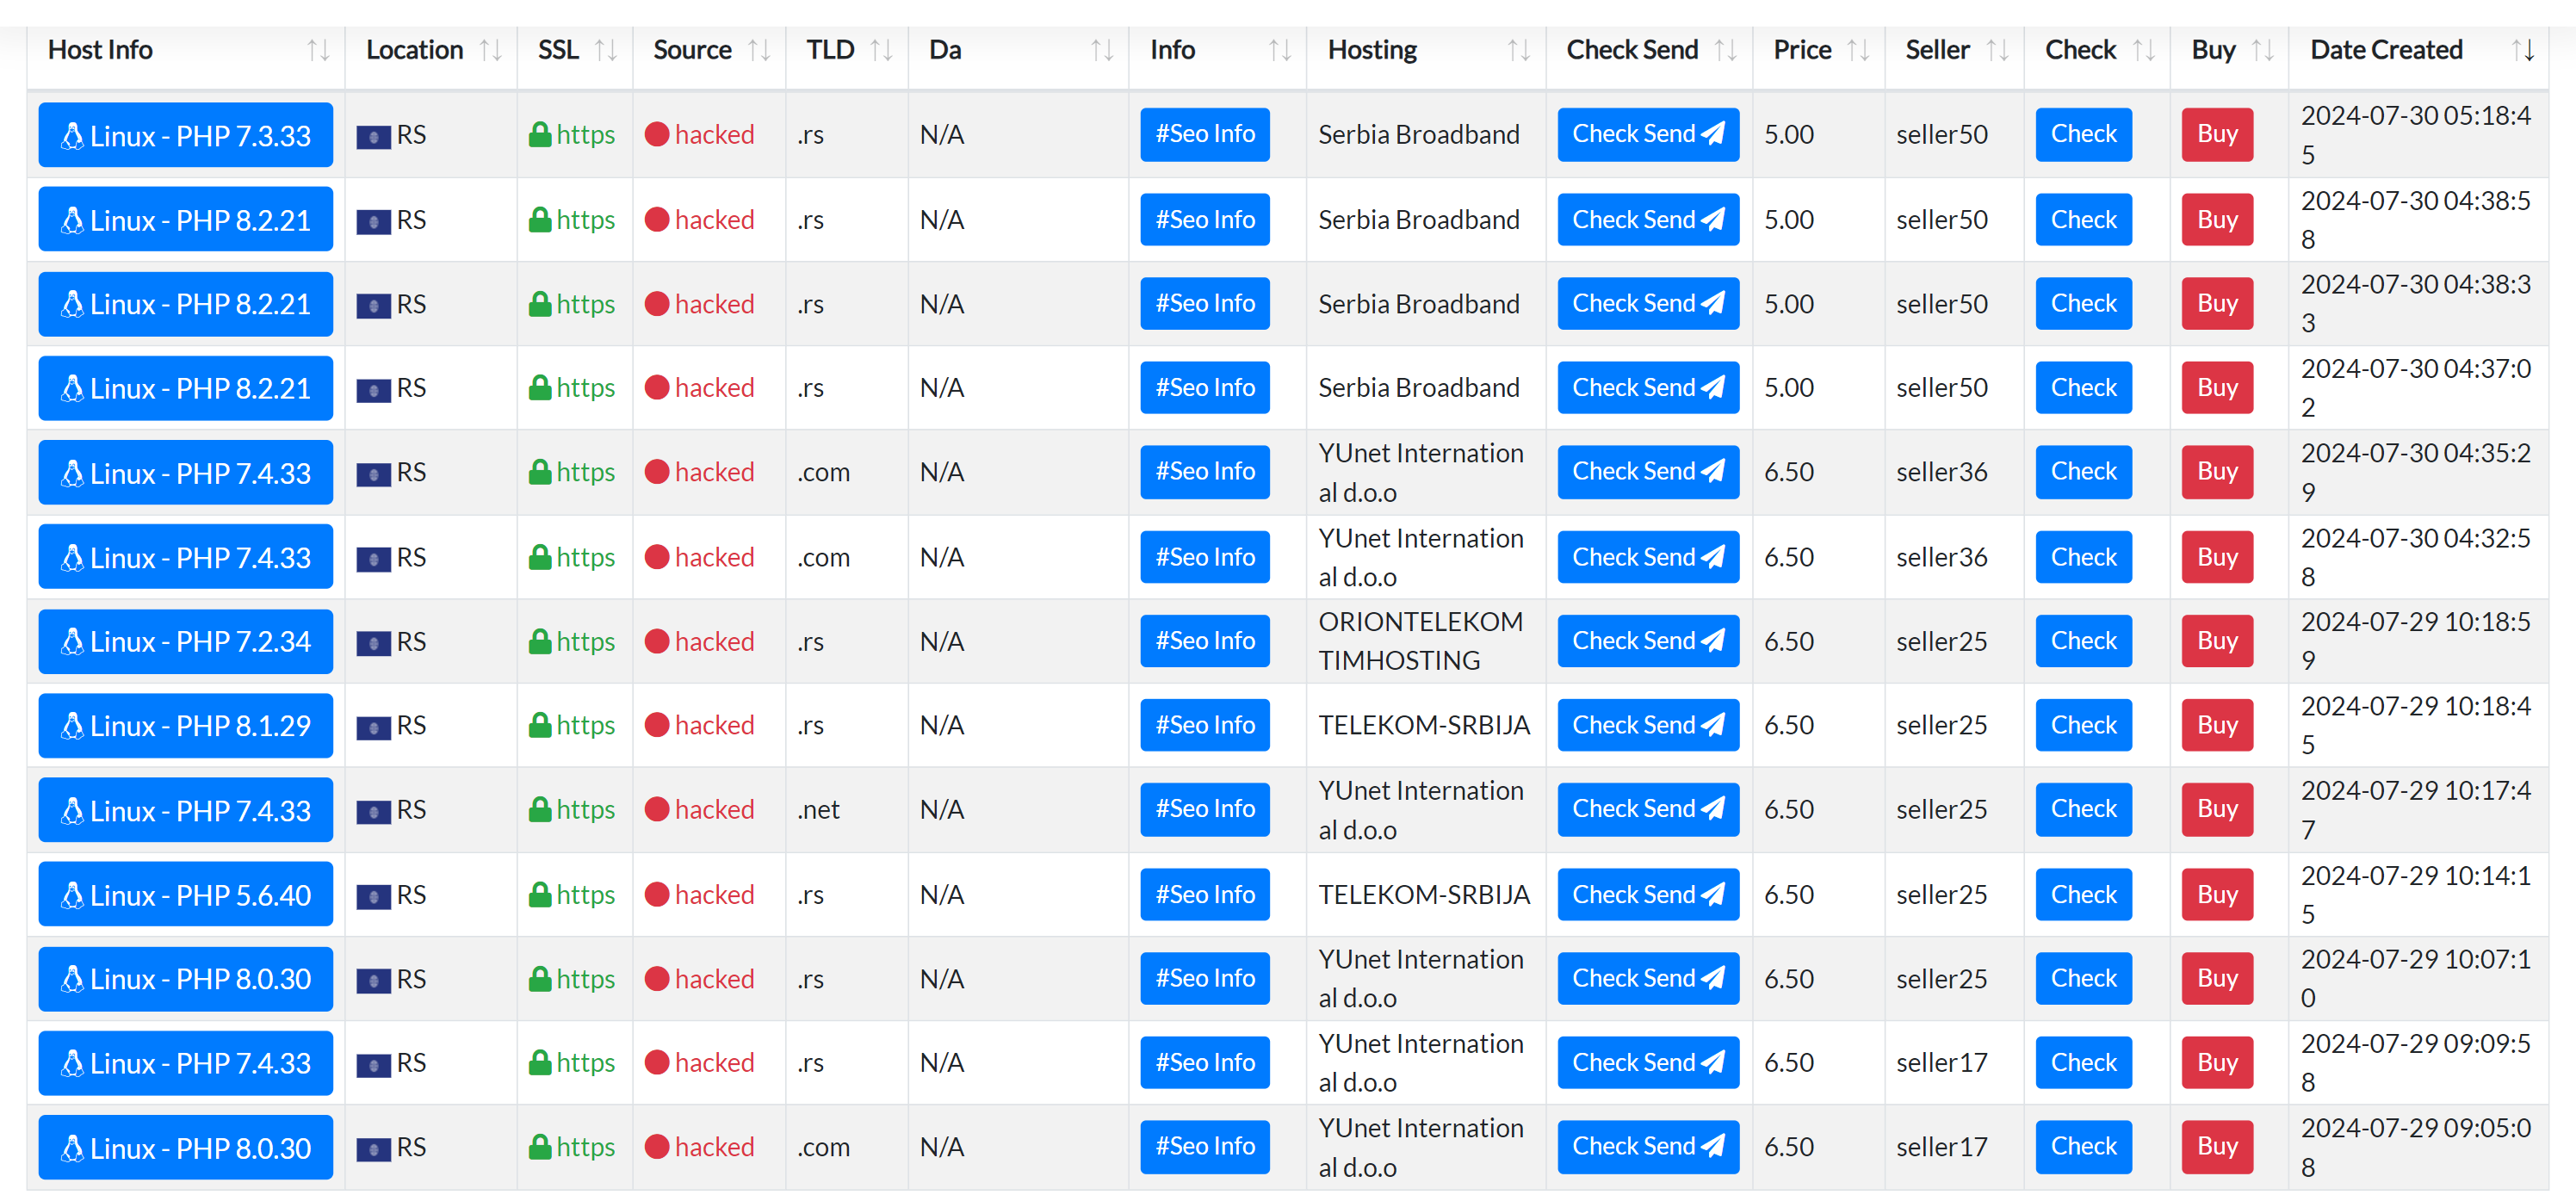Image resolution: width=2576 pixels, height=1201 pixels.
Task: Select TELEKOM-SRBIJA in the PHP 8.1.29 row
Action: [1423, 725]
